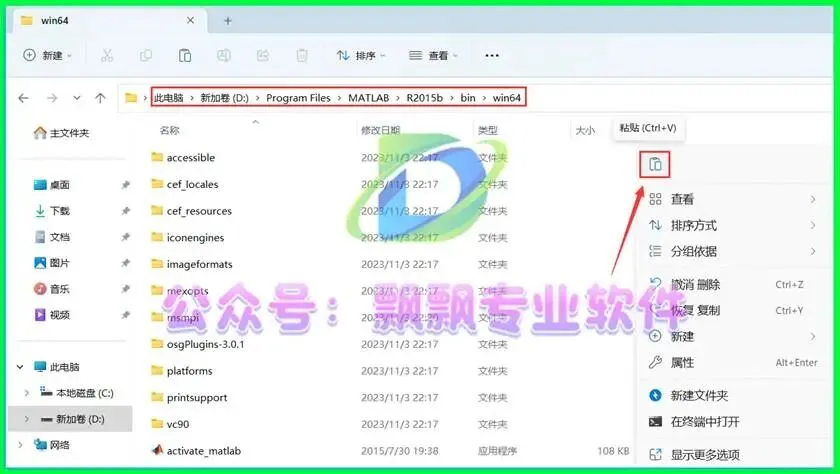840x474 pixels.
Task: Close the win64 tab
Action: pos(190,20)
